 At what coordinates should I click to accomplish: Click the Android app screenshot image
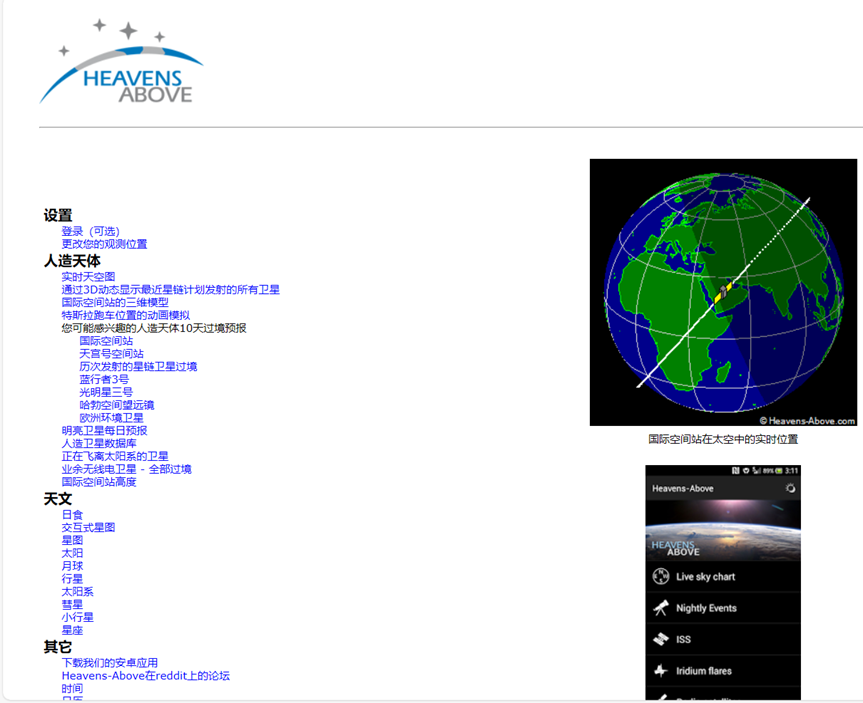(x=723, y=582)
